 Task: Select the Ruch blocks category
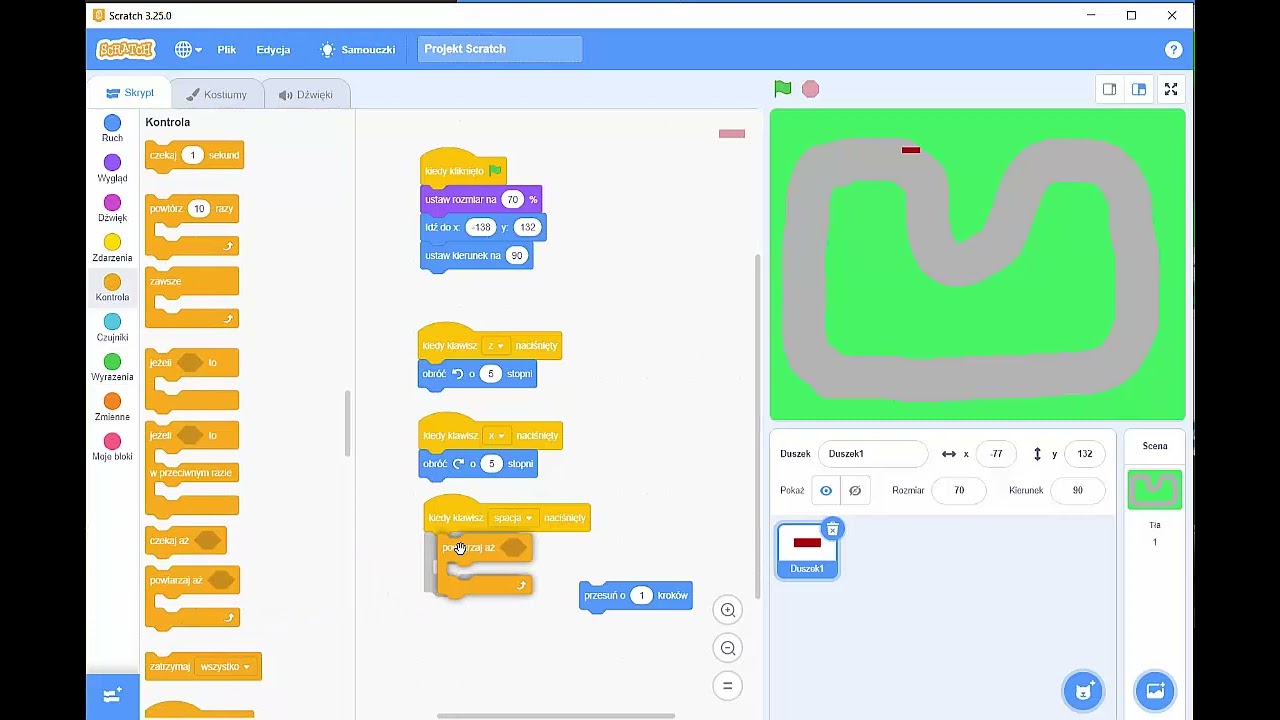[112, 129]
